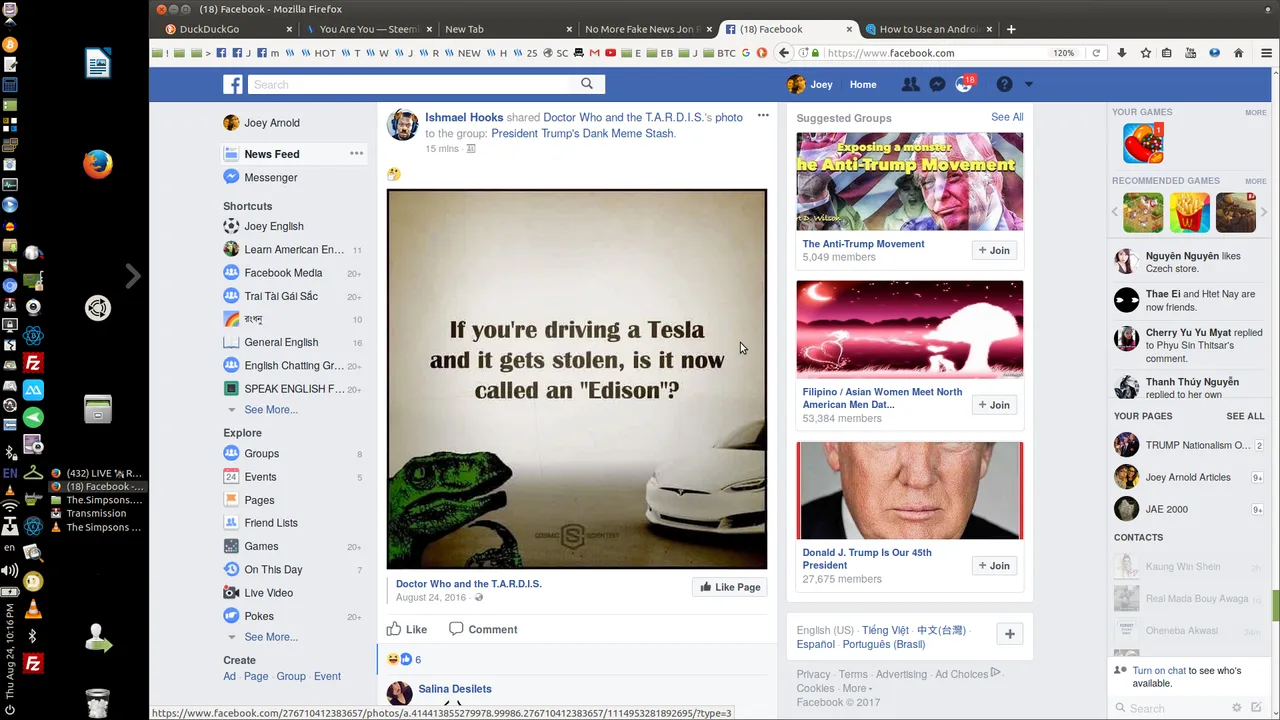Open the Anti-Trump Movement group cover image
Viewport: 1280px width, 720px height.
click(909, 181)
